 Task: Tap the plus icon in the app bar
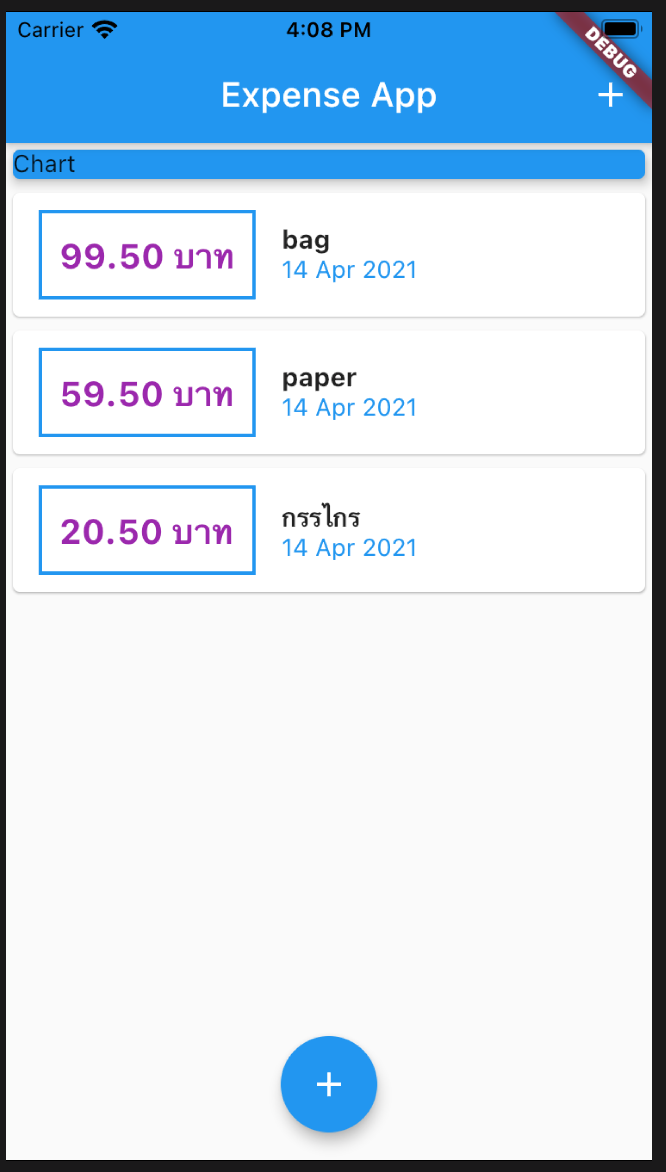(611, 95)
